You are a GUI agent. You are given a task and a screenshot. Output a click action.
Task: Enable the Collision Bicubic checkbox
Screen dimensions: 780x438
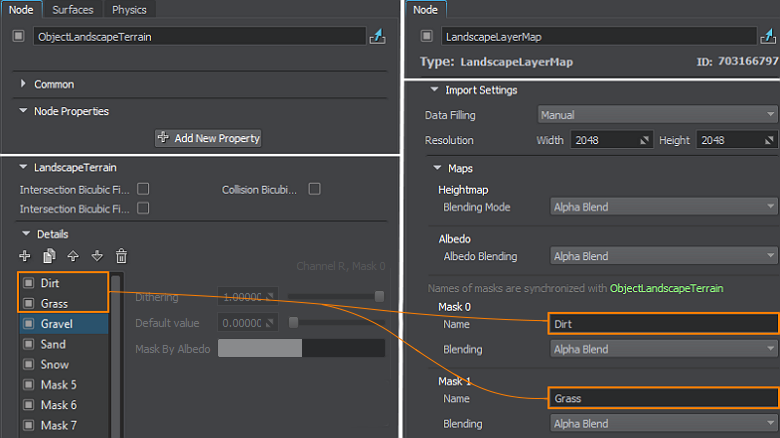(x=314, y=189)
